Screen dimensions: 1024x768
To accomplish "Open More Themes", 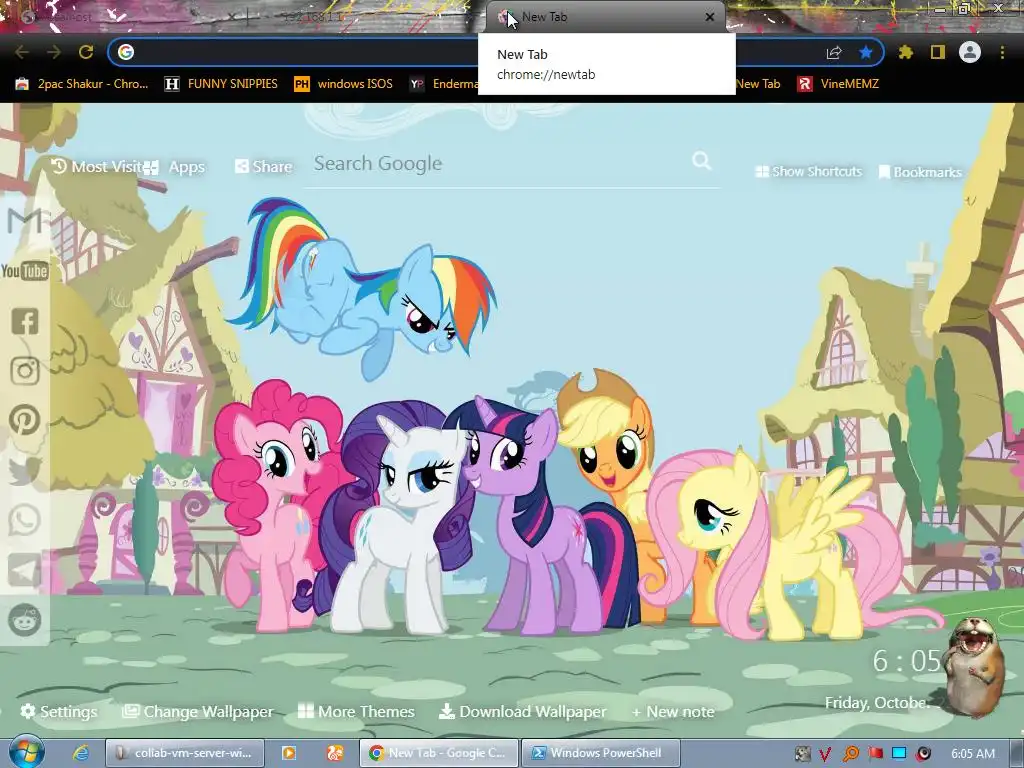I will click(356, 711).
